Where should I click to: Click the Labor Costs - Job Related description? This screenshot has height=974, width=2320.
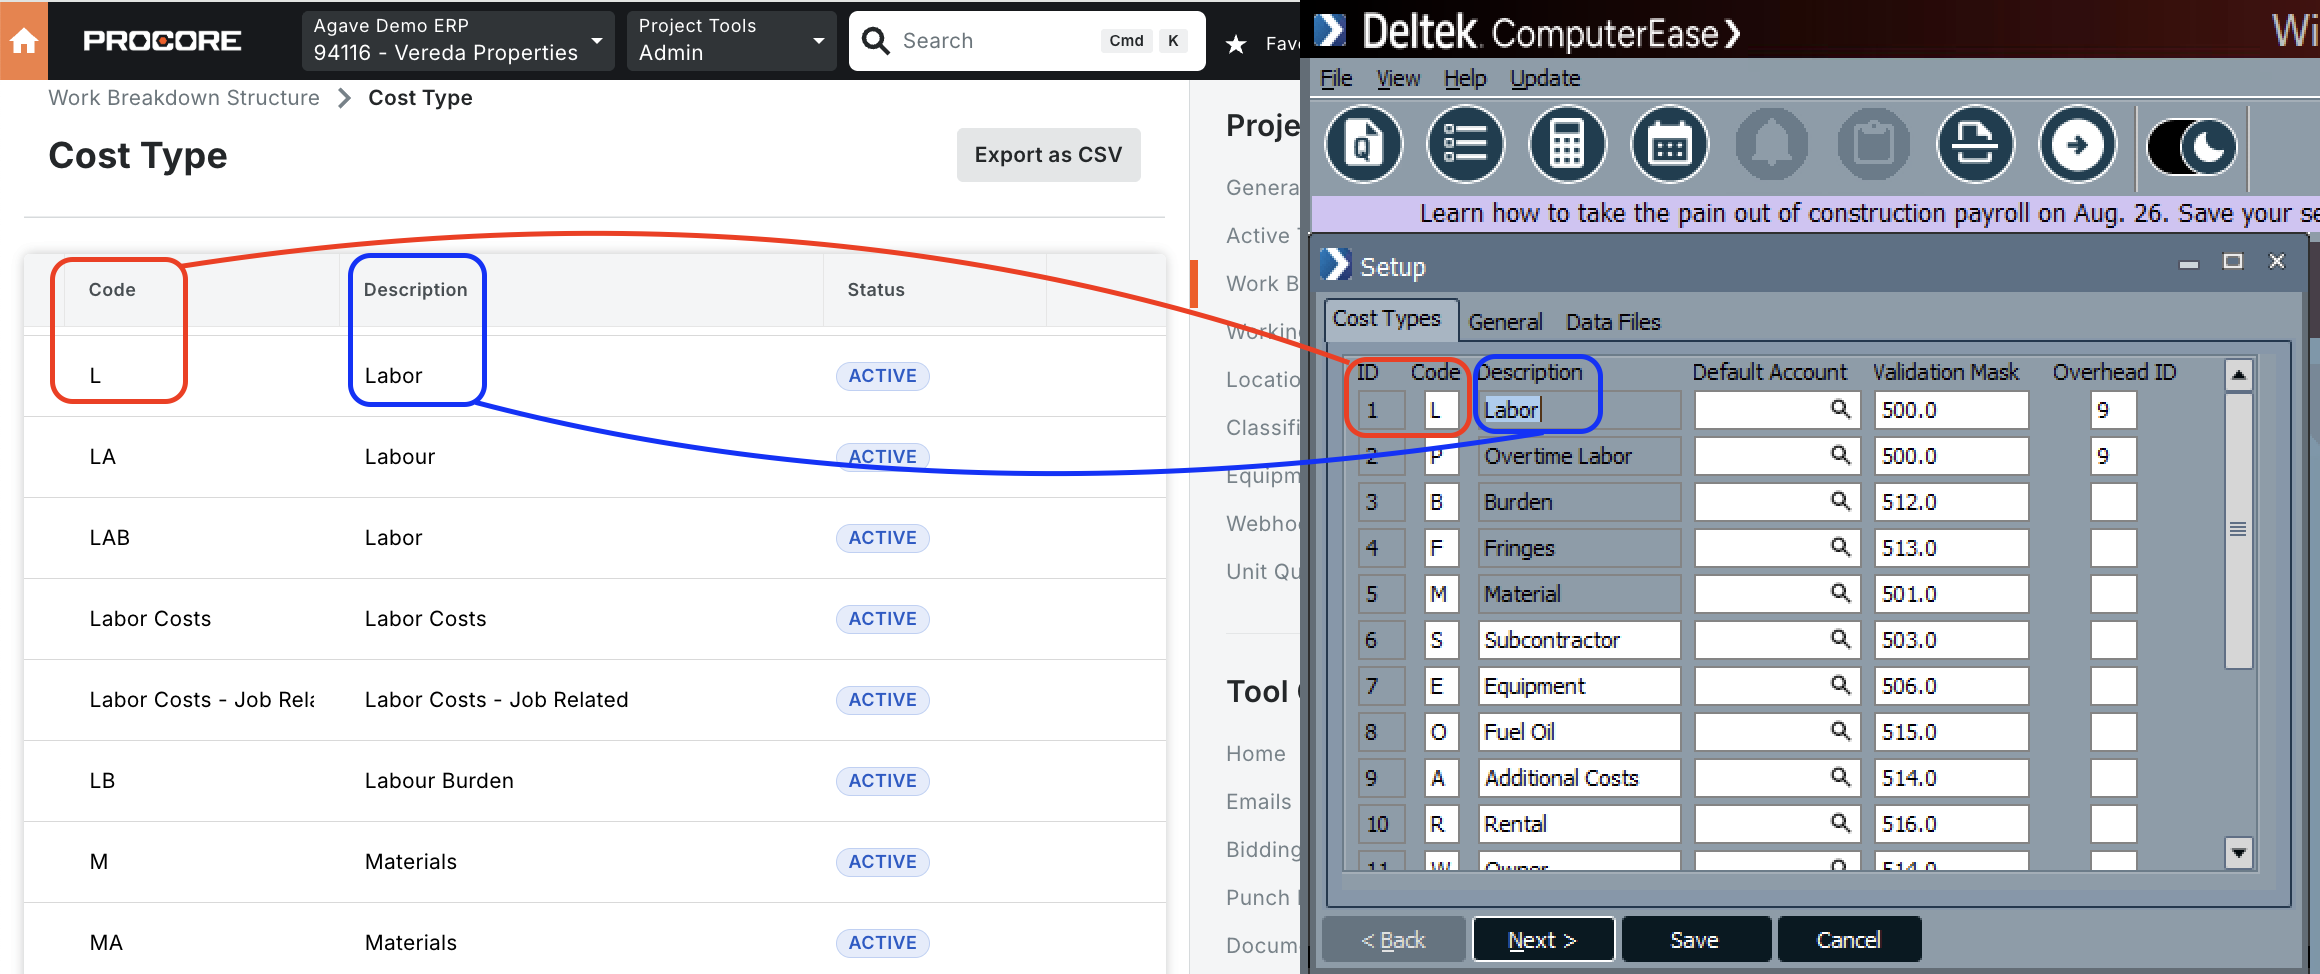(x=496, y=700)
